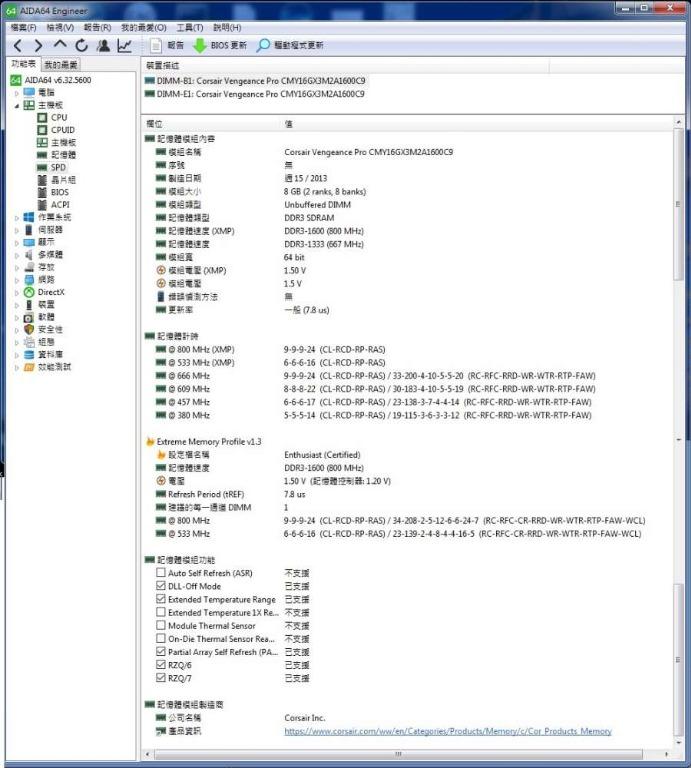The width and height of the screenshot is (691, 768).
Task: Expand the computer node at top of tree
Action: point(17,93)
